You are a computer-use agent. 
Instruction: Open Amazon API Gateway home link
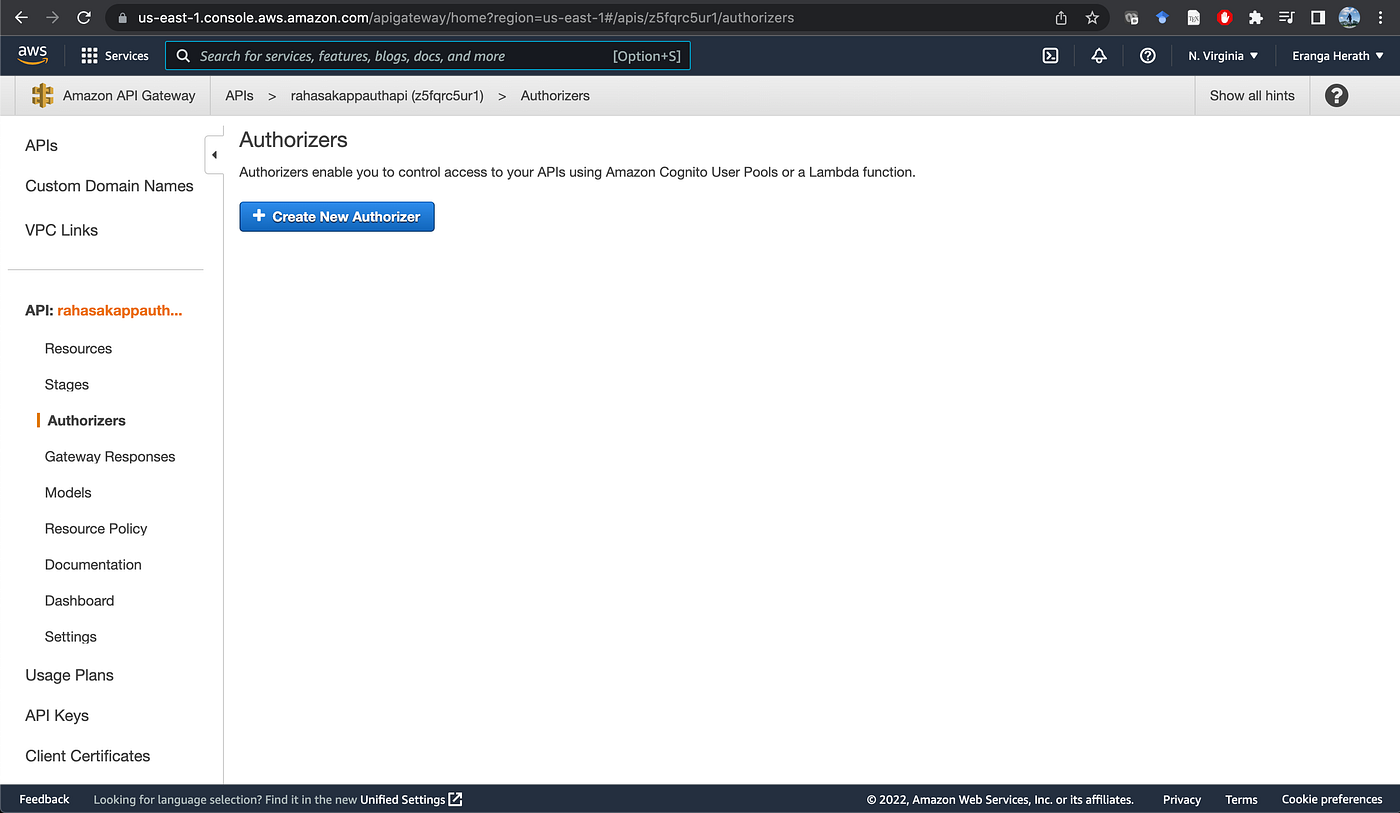point(129,96)
